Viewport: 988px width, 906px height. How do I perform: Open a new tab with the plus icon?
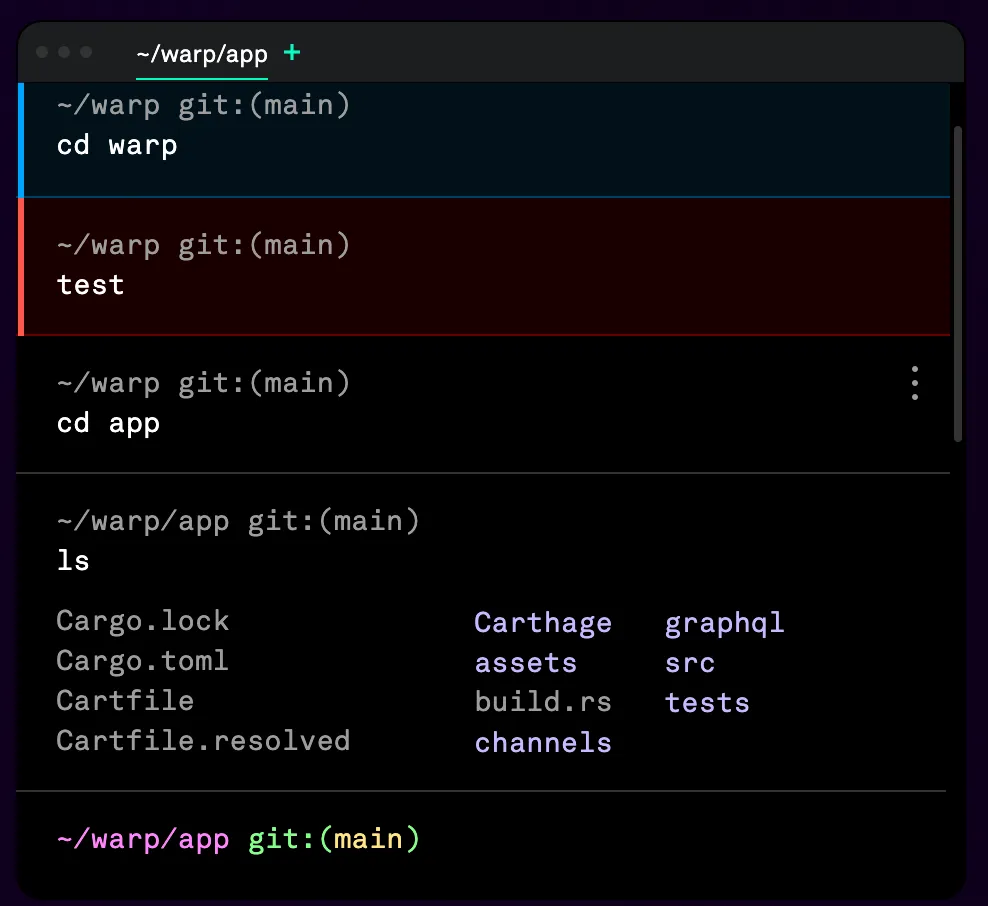[x=292, y=53]
